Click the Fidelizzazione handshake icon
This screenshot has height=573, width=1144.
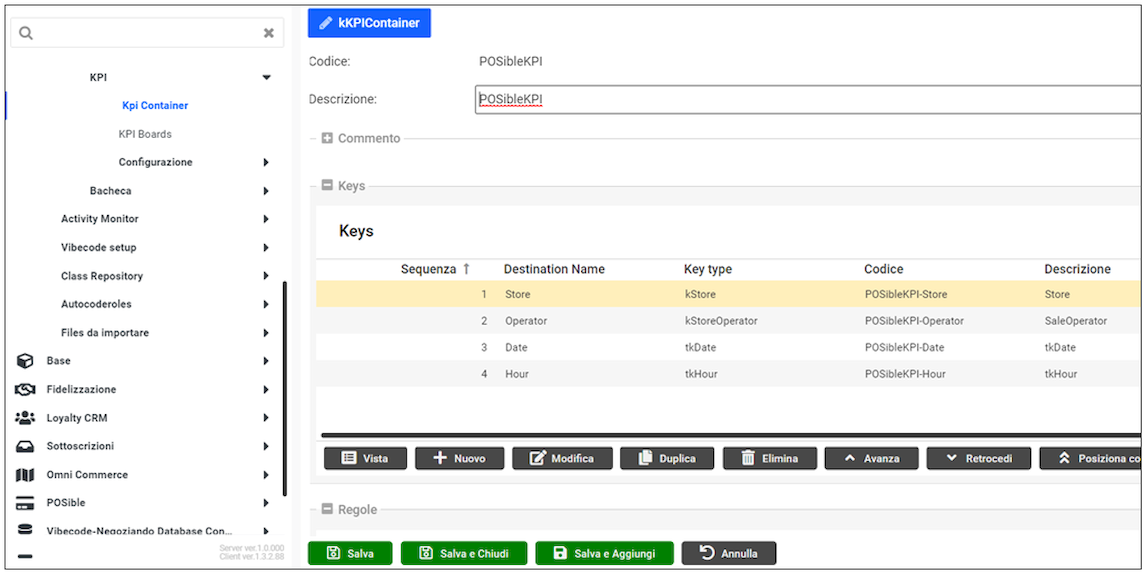[x=26, y=390]
